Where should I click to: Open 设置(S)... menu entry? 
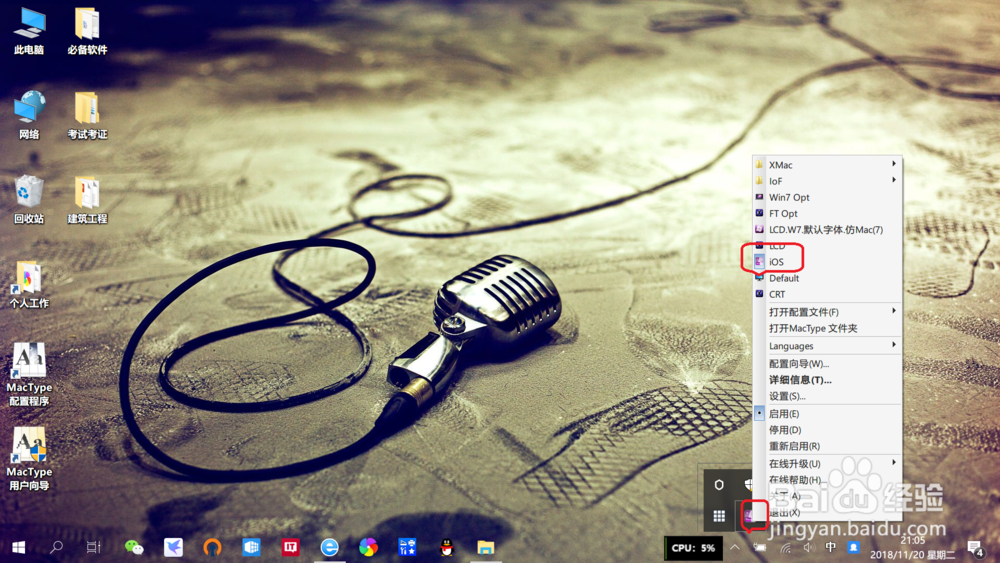828,396
